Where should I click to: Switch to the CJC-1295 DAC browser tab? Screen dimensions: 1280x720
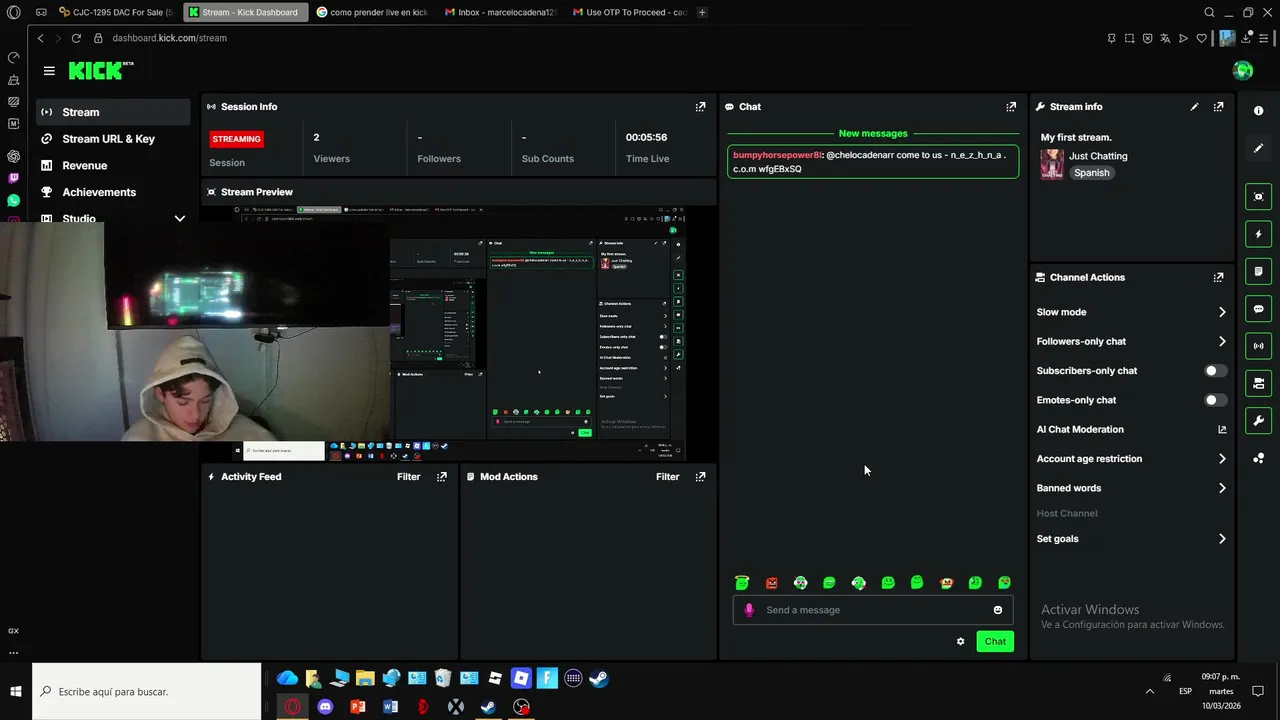[116, 12]
